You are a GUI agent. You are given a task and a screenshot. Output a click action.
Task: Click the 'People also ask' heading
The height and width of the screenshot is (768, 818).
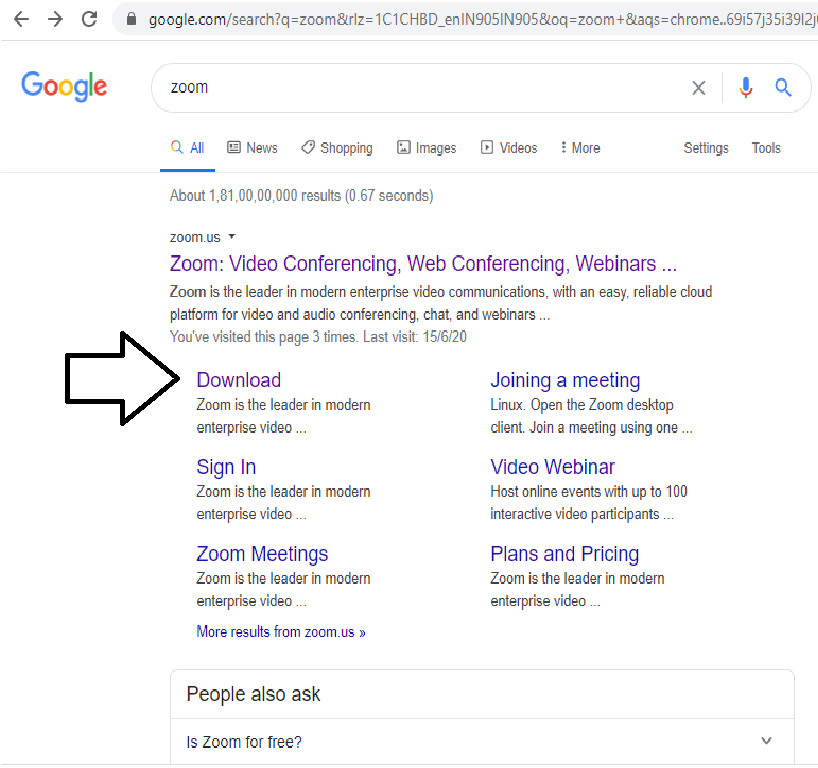coord(253,694)
